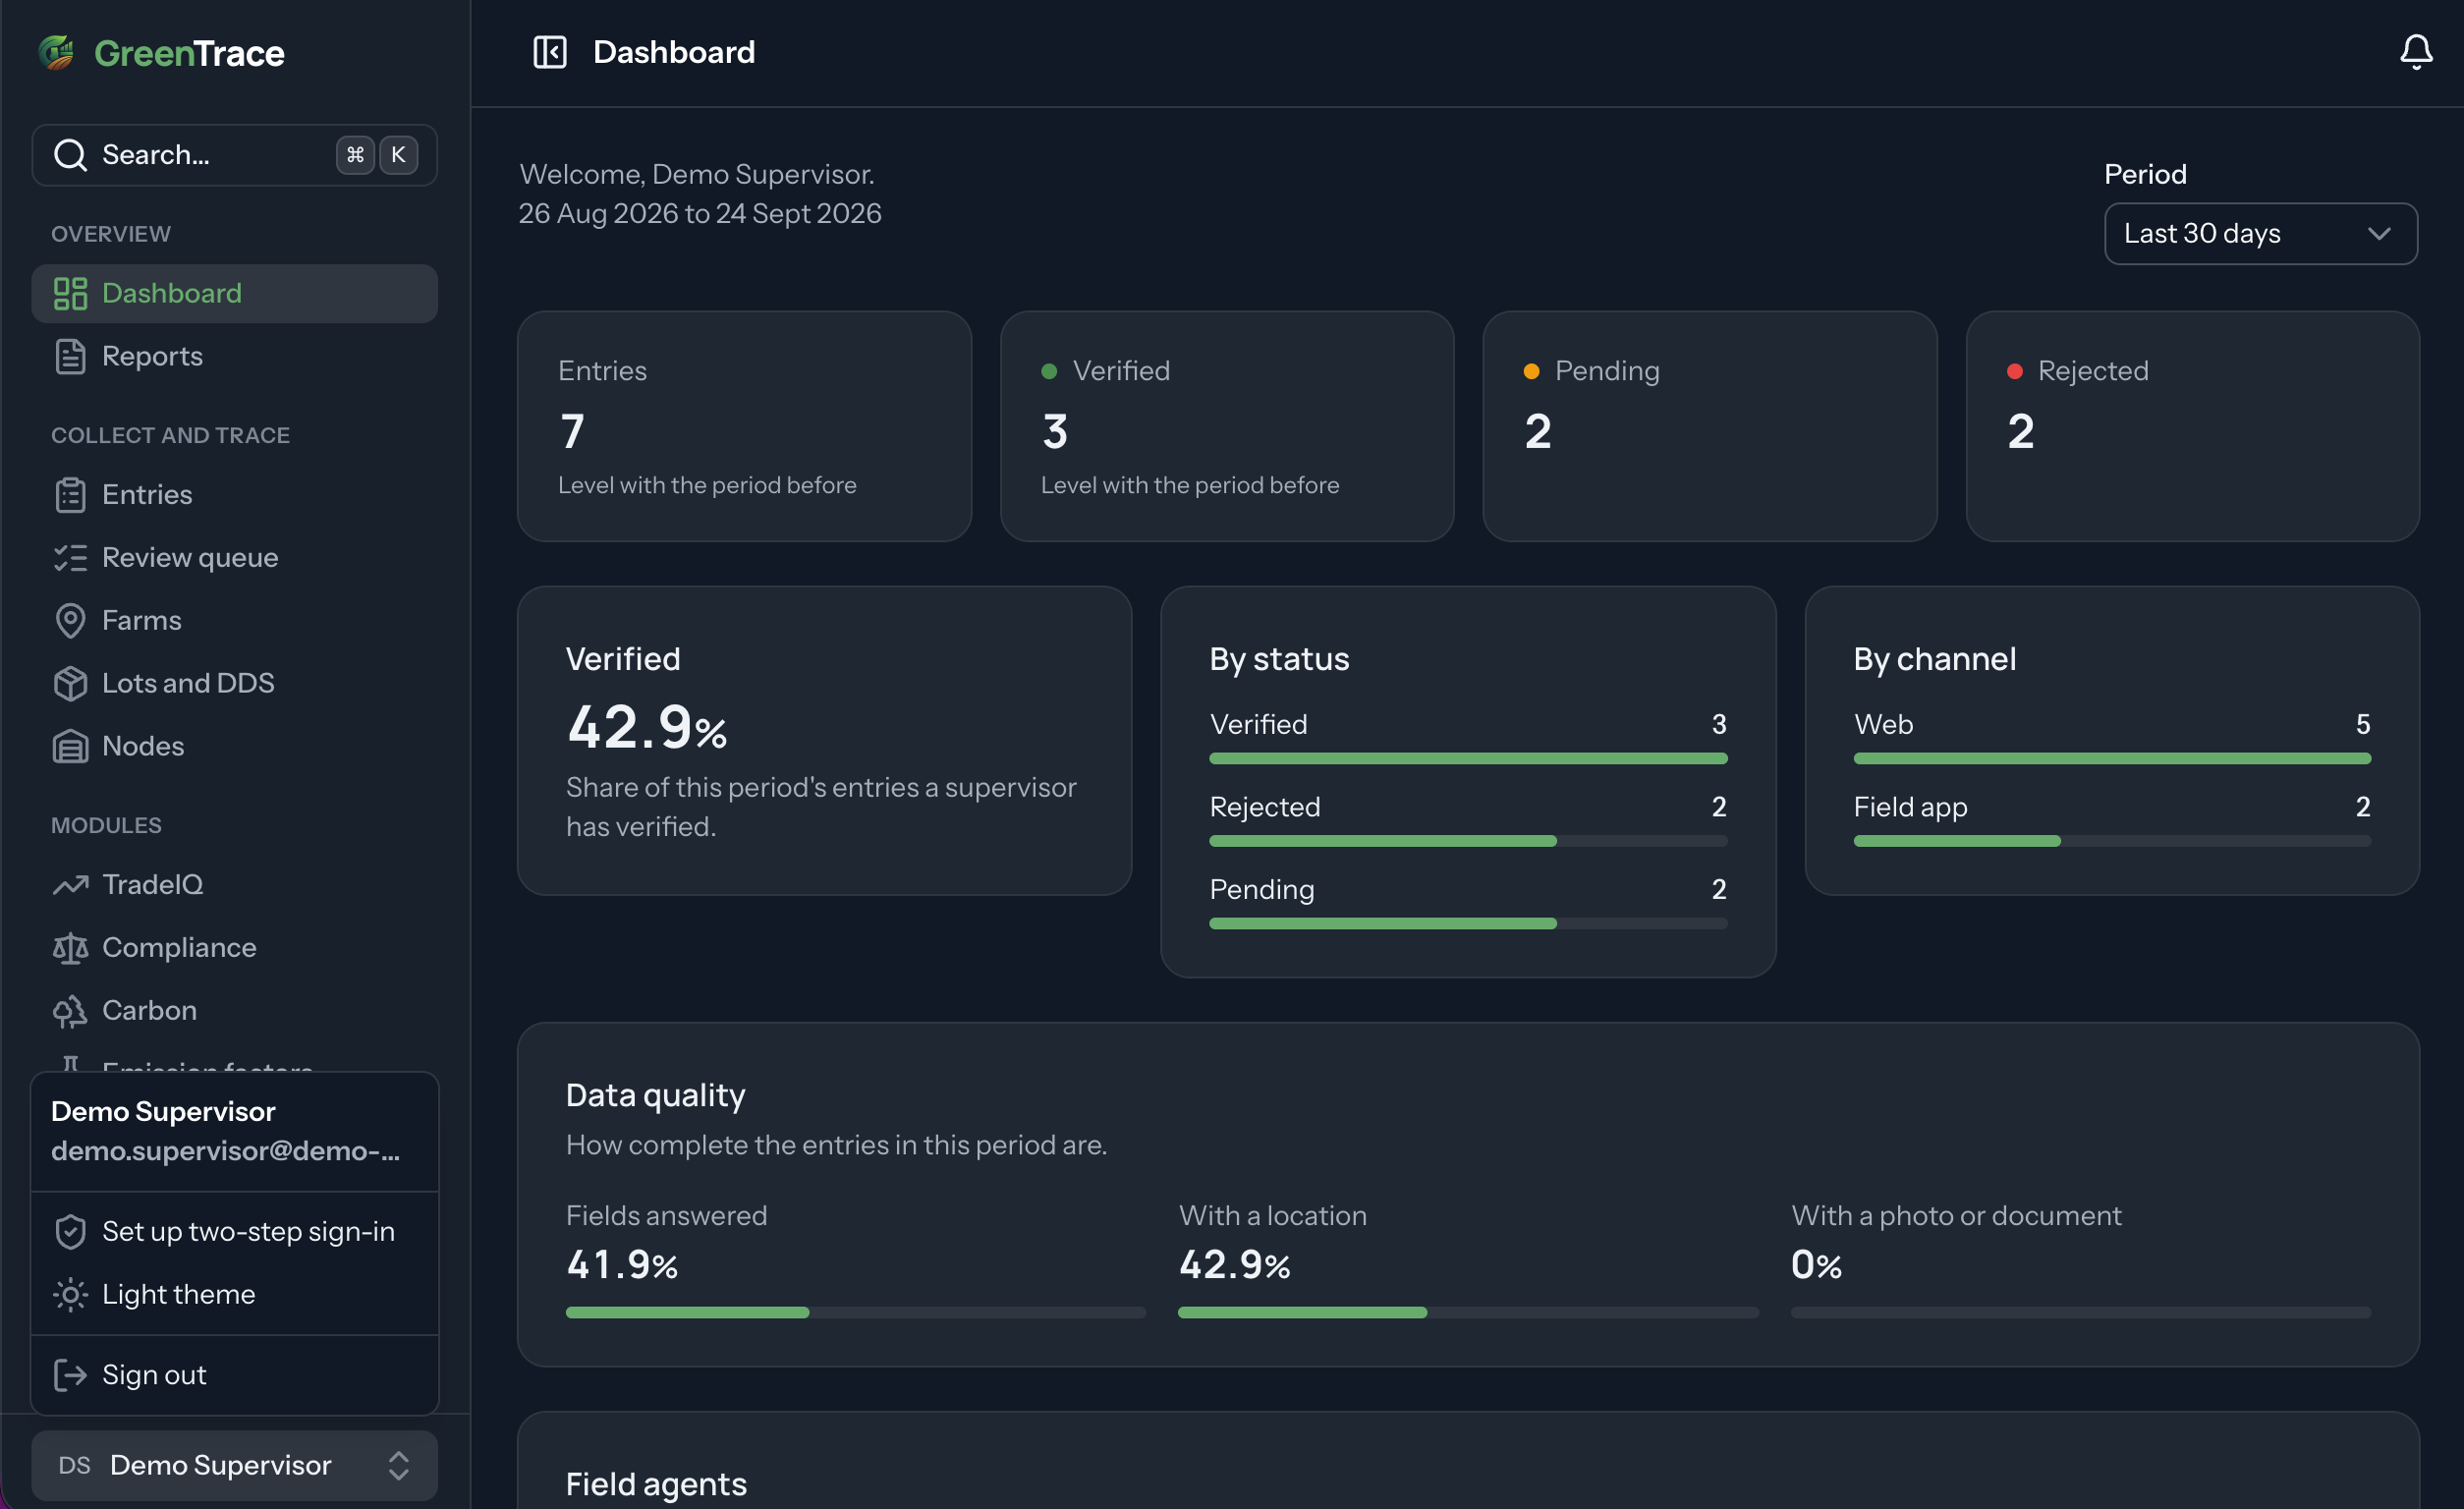2464x1509 pixels.
Task: Select Set up two-step sign-in
Action: (x=235, y=1232)
